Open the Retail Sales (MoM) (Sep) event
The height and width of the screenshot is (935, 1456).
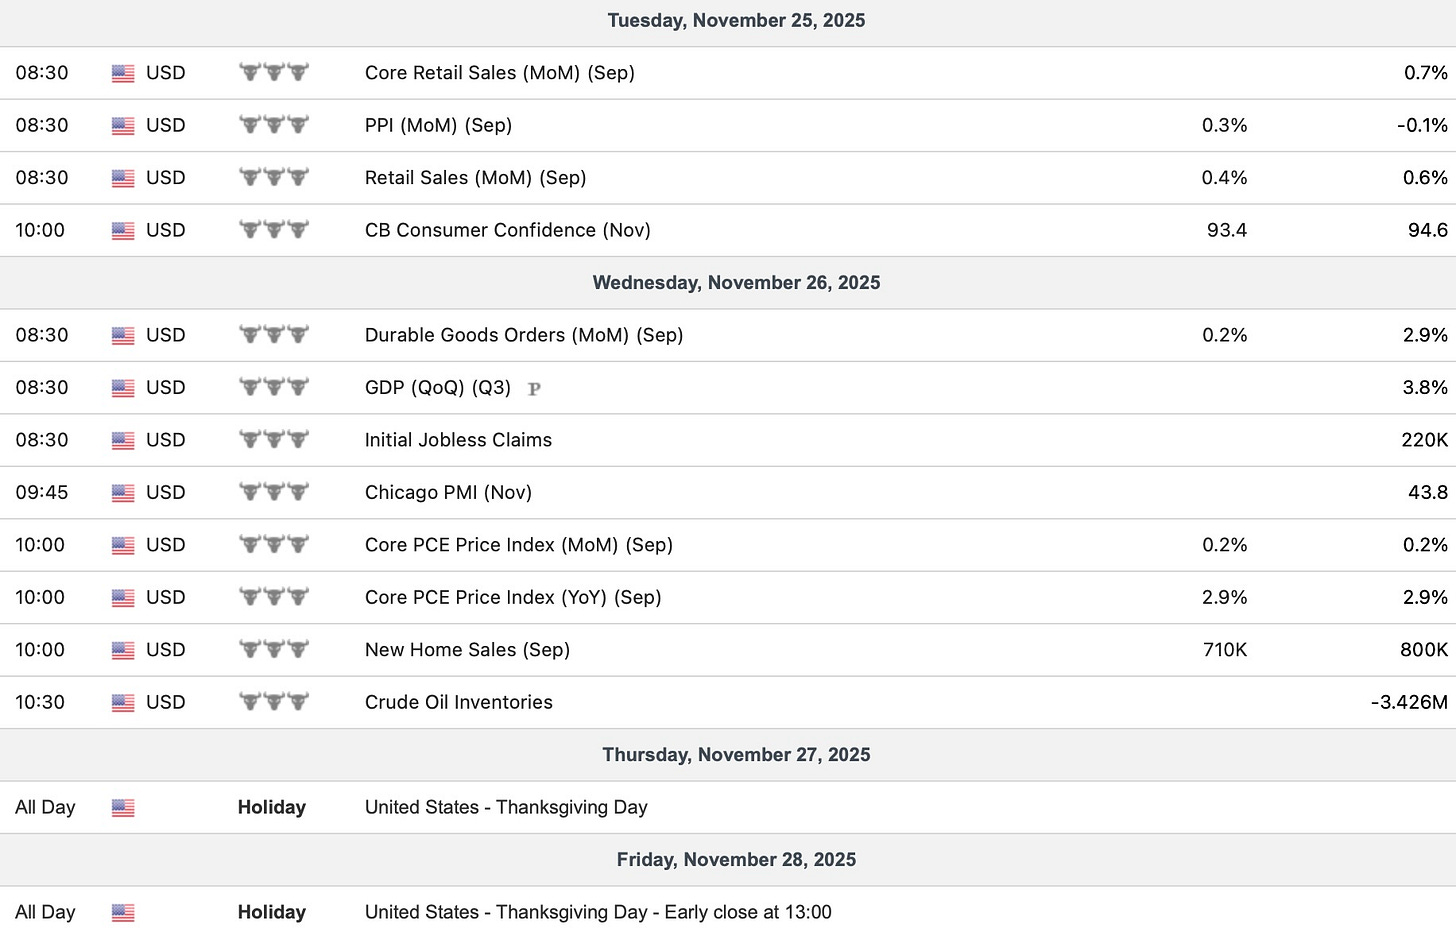[x=475, y=178]
